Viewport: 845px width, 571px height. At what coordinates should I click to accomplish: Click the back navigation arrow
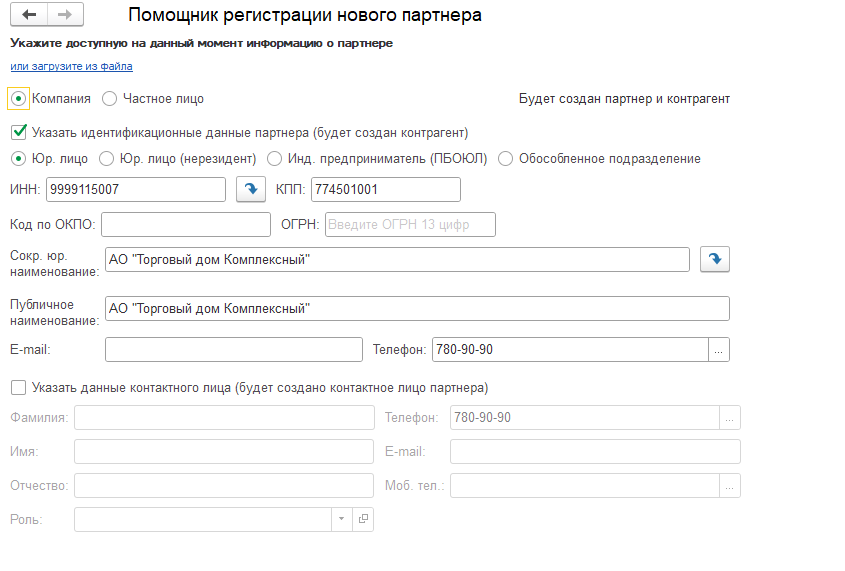[x=29, y=15]
